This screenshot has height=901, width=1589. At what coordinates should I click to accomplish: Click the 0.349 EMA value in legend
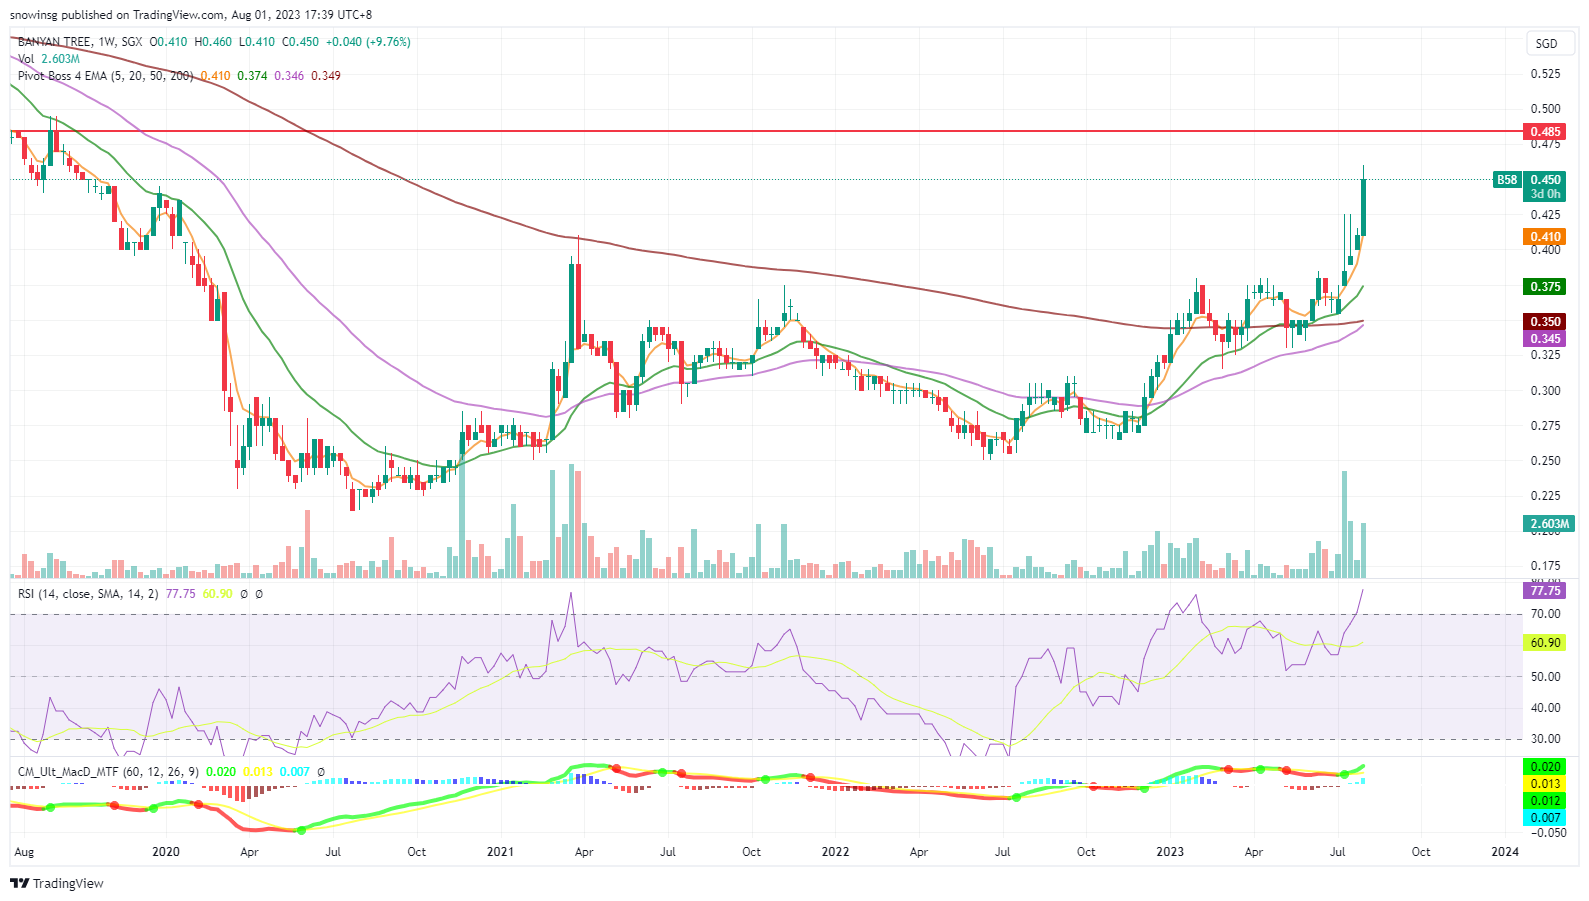click(x=326, y=76)
